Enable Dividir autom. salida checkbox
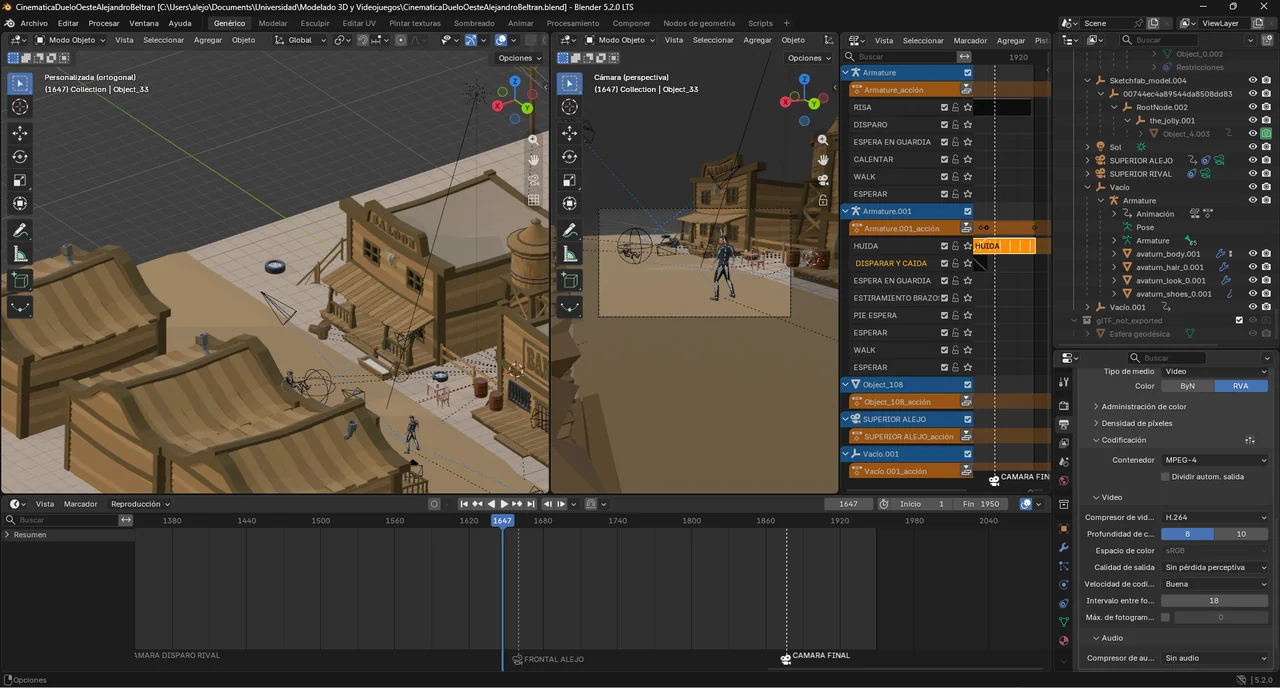 point(1165,477)
